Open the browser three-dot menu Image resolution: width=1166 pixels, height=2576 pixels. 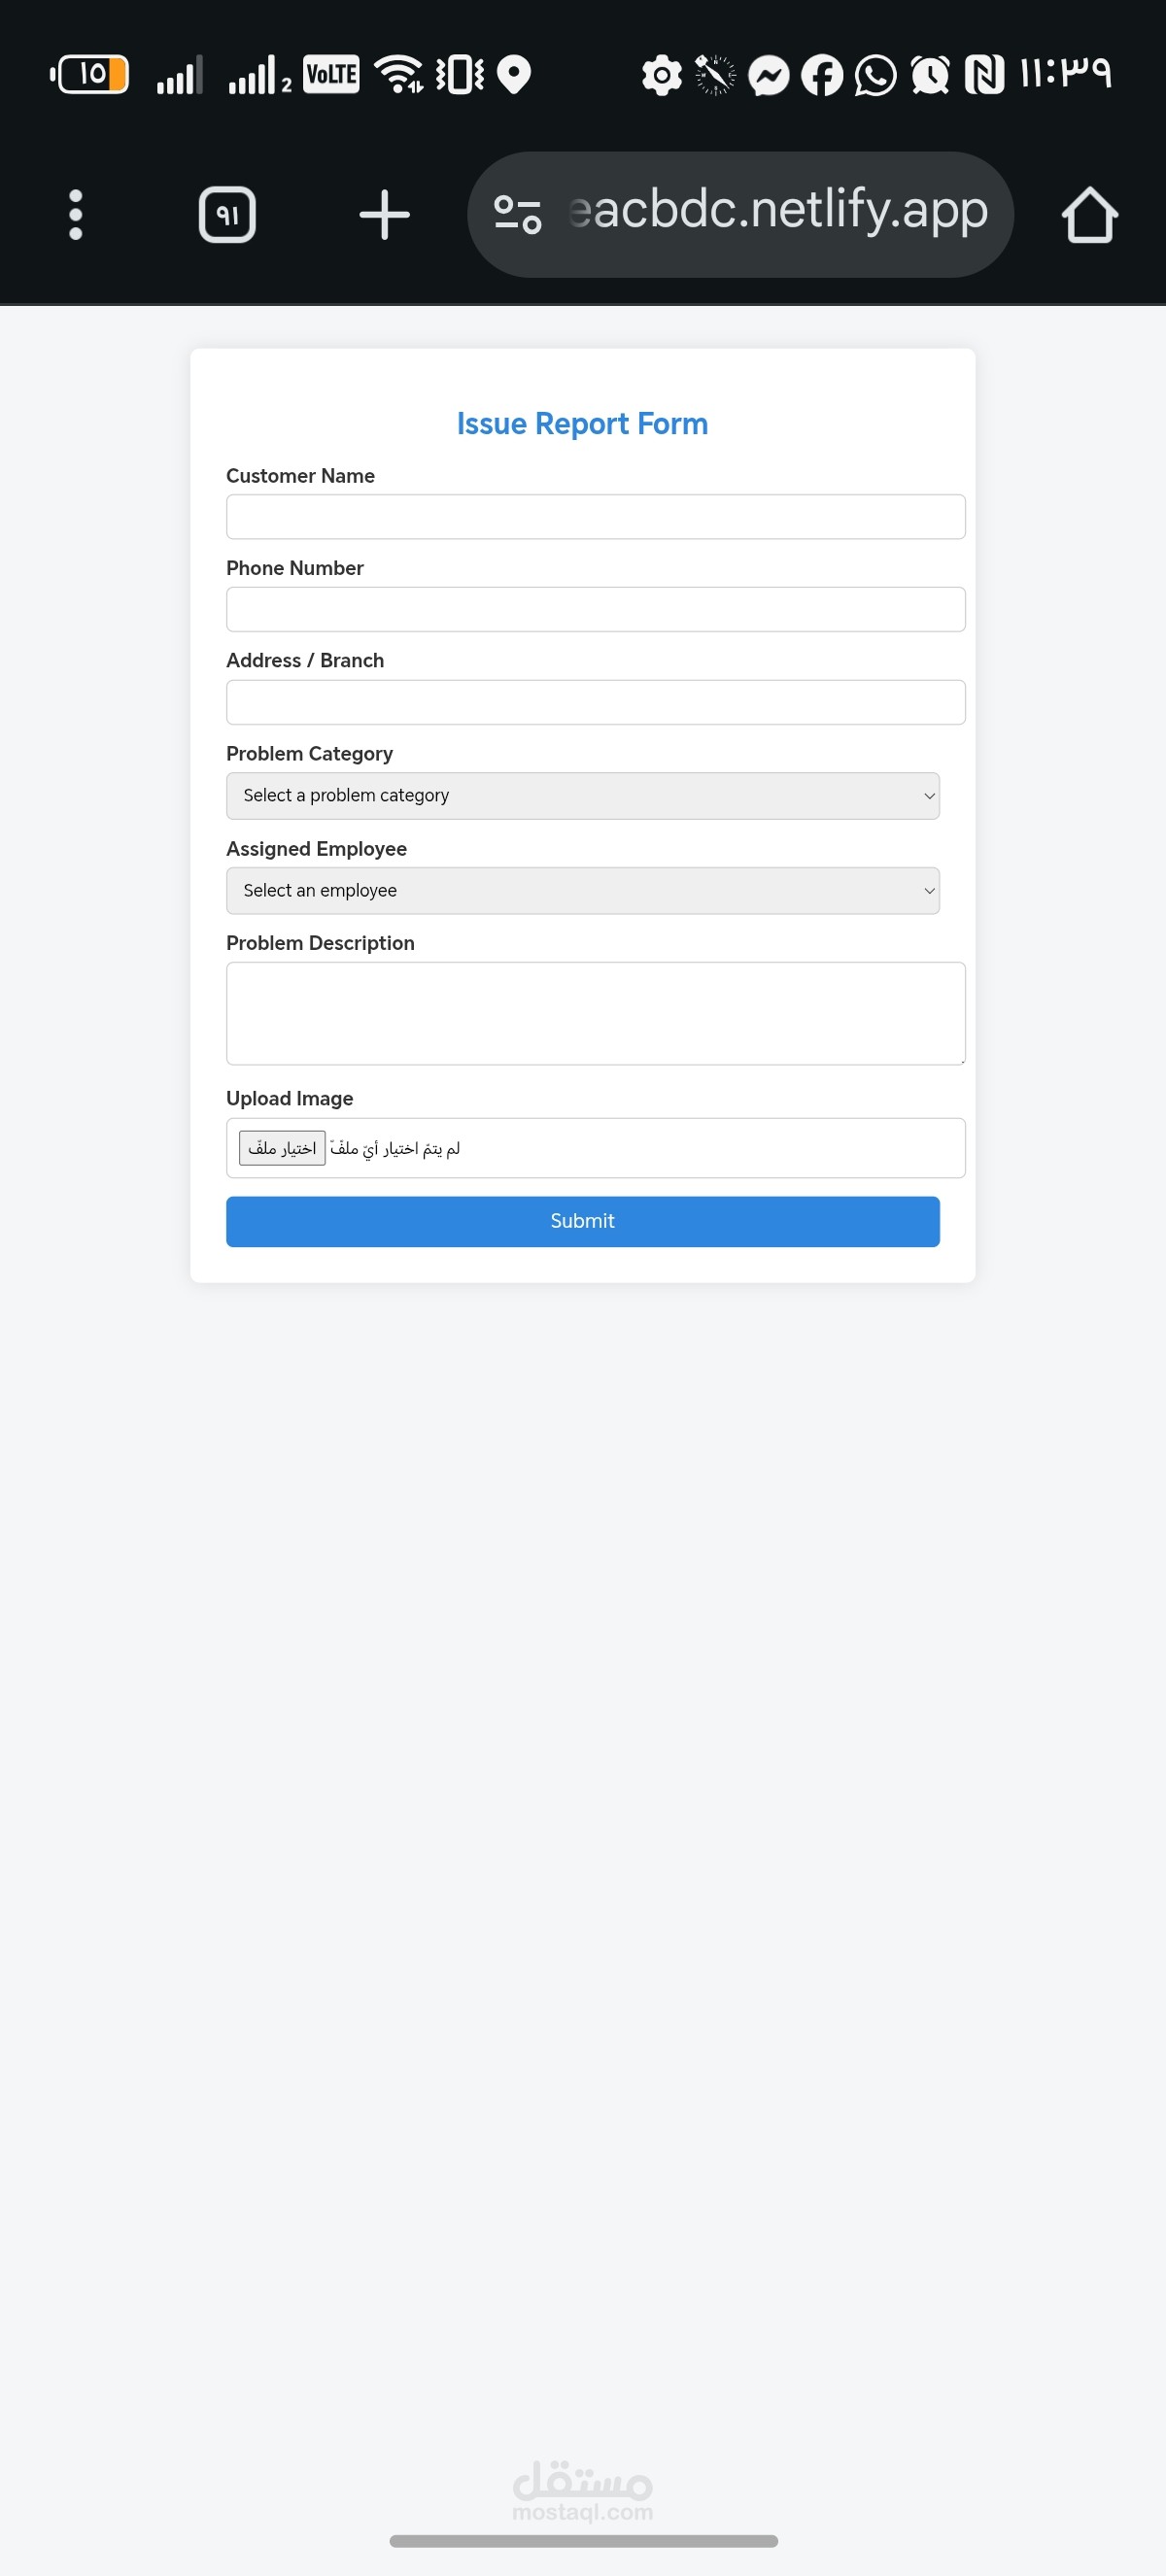click(75, 215)
